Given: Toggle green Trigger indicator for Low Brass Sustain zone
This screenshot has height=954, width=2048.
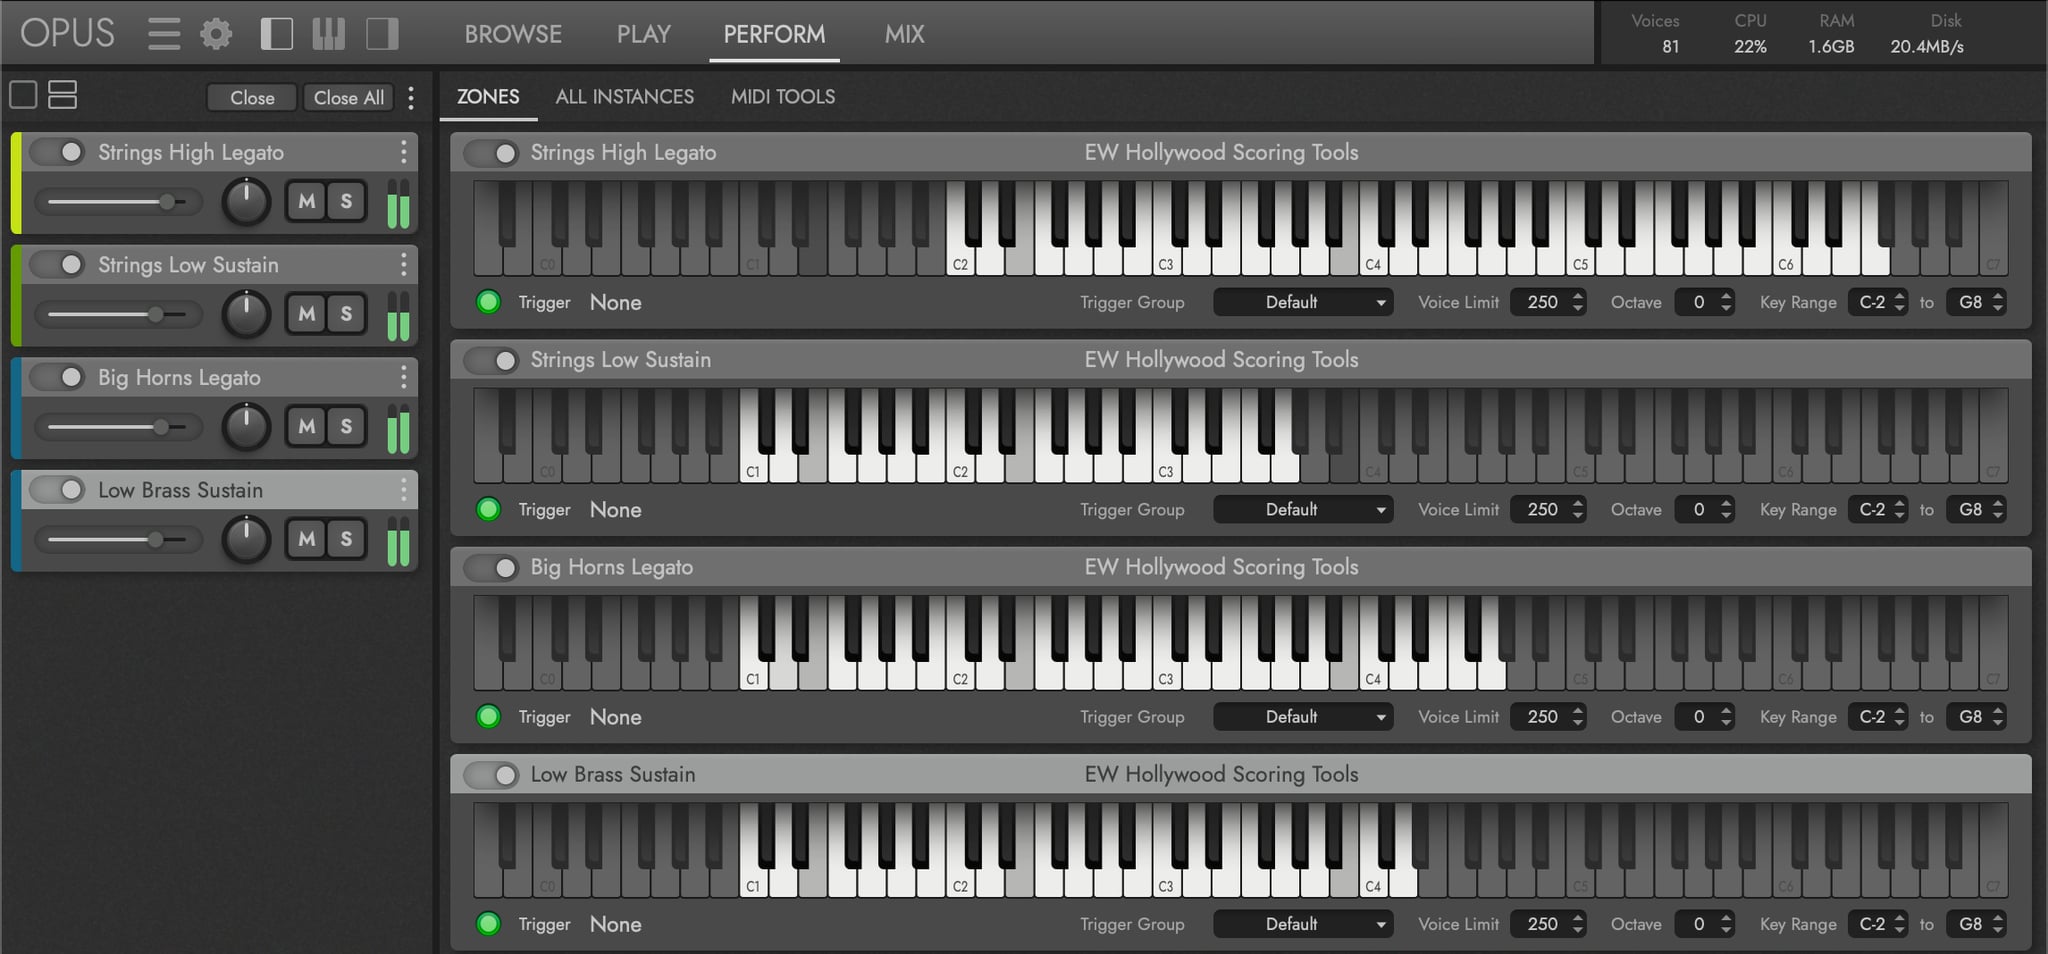Looking at the screenshot, I should point(489,924).
